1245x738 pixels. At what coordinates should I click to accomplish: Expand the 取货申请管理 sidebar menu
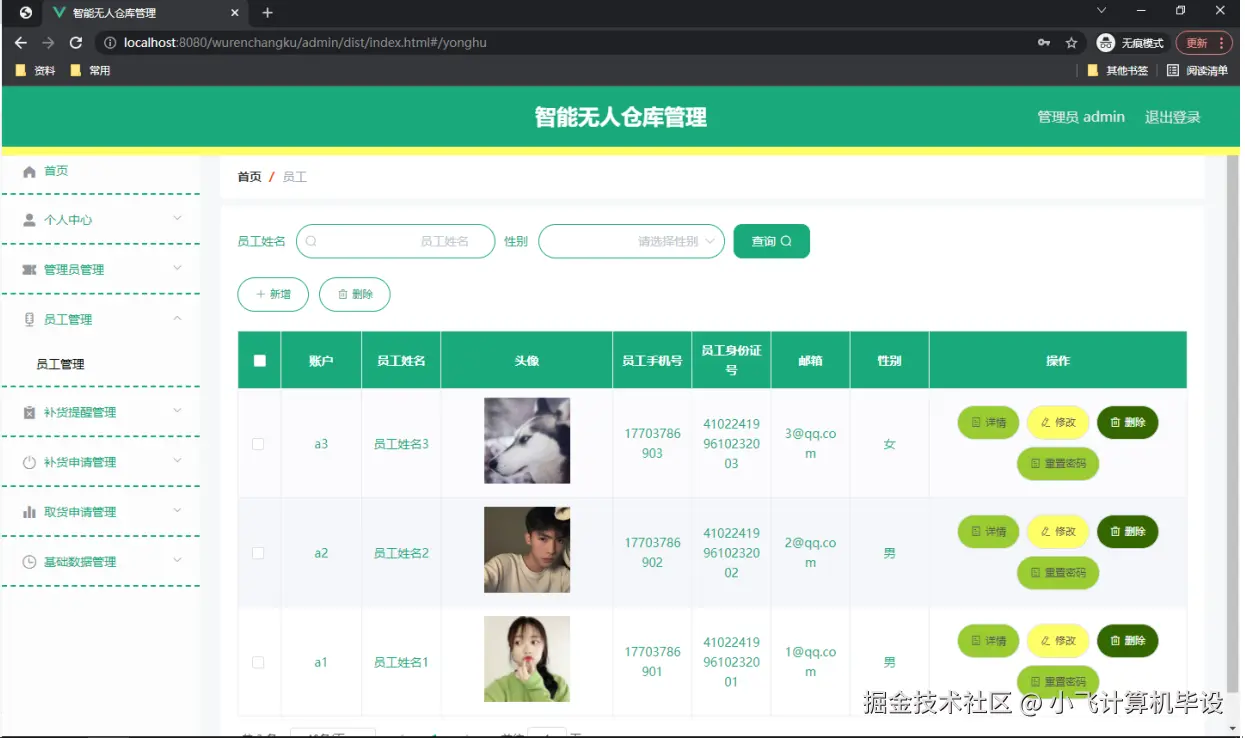click(177, 511)
